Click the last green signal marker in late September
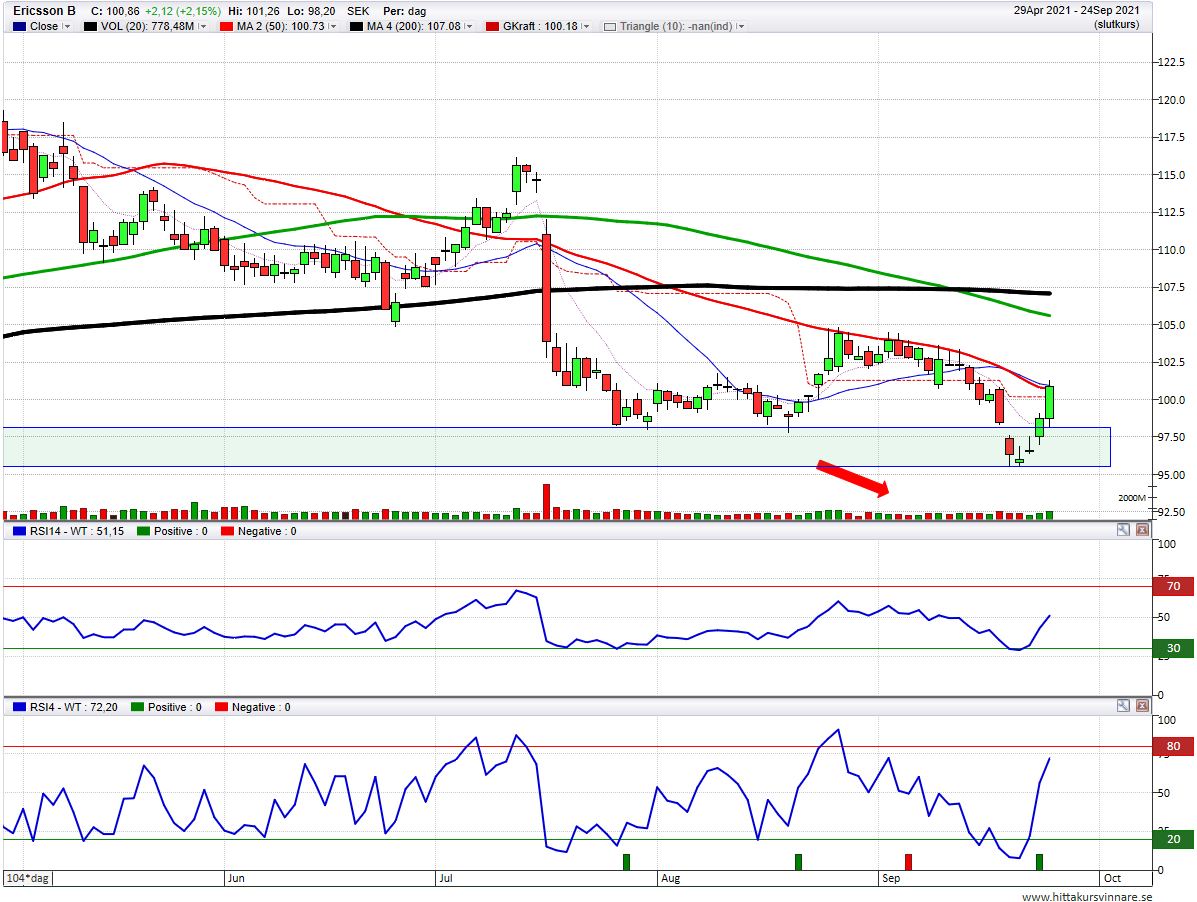This screenshot has height=902, width=1197. tap(1039, 862)
